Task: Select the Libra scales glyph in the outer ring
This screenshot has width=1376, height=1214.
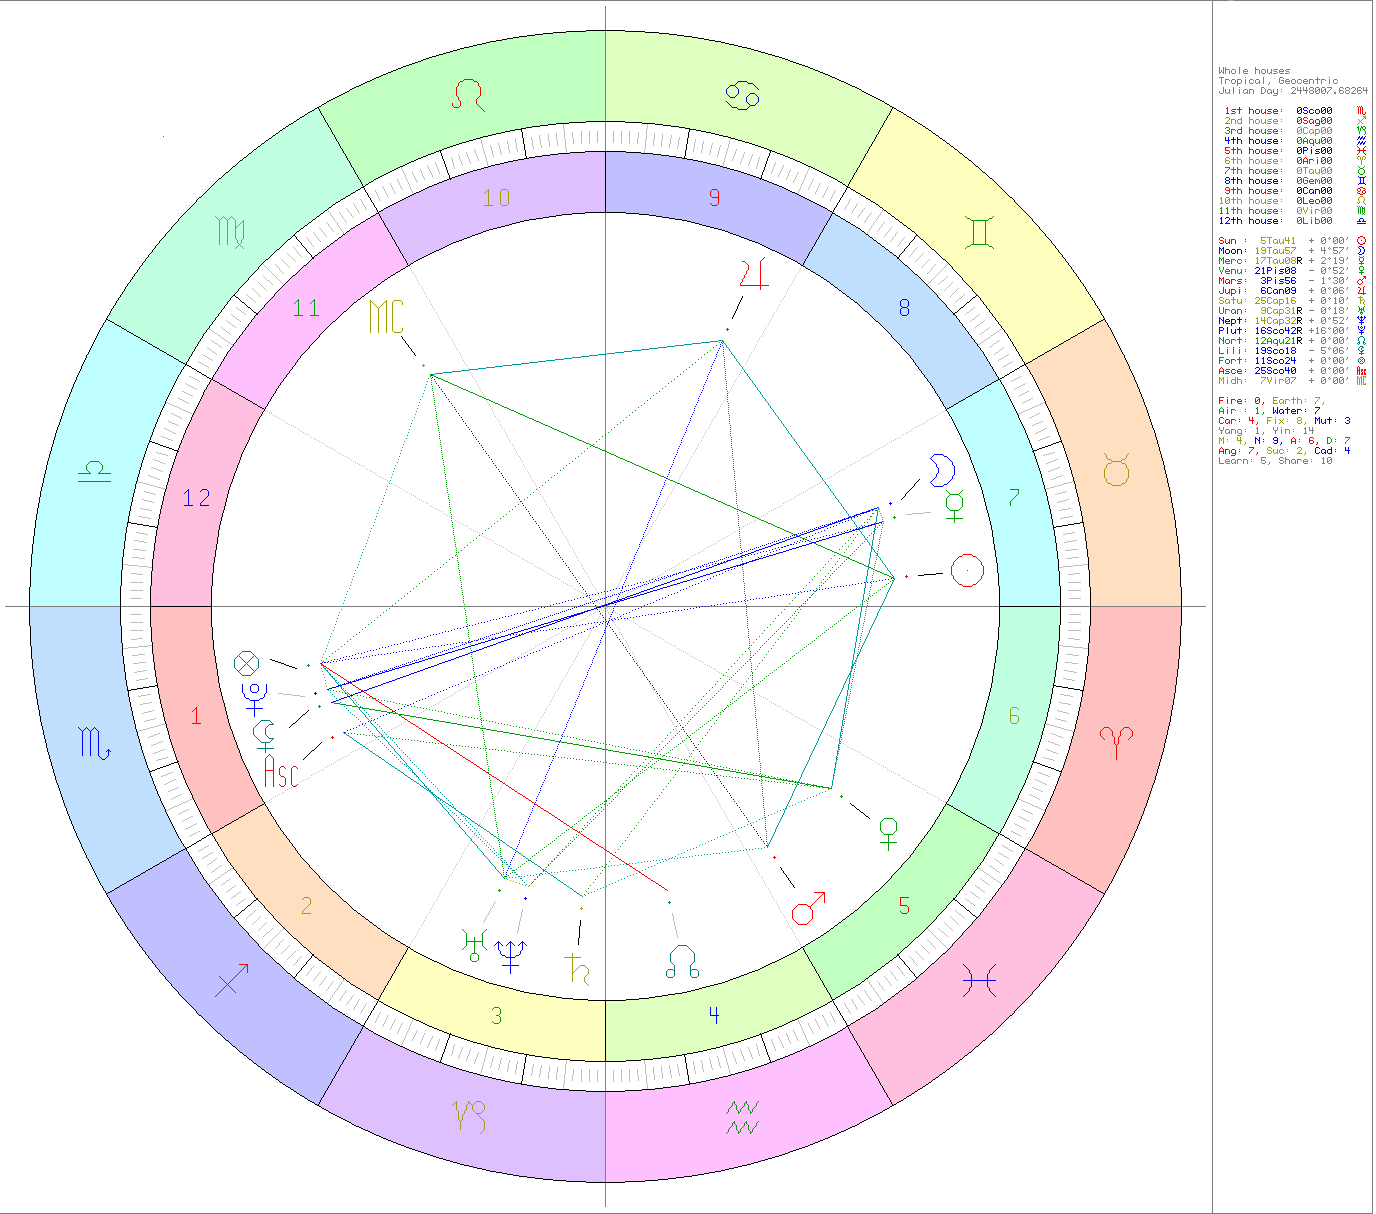Action: (x=95, y=471)
